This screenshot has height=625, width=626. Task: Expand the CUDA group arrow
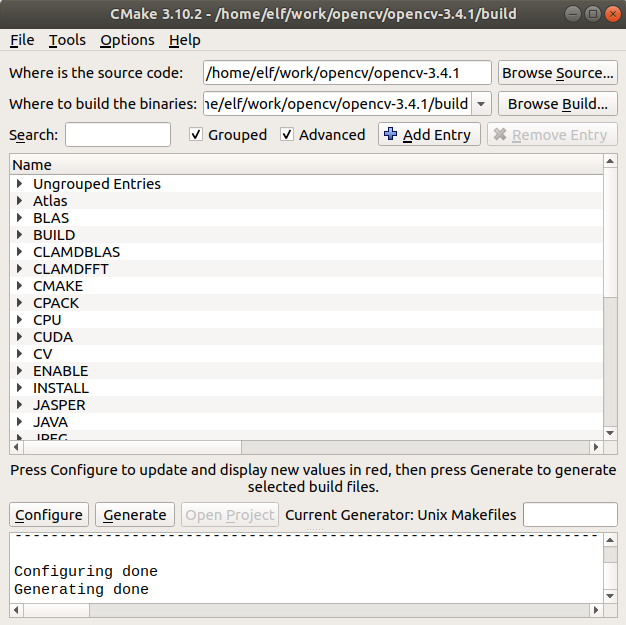[20, 337]
